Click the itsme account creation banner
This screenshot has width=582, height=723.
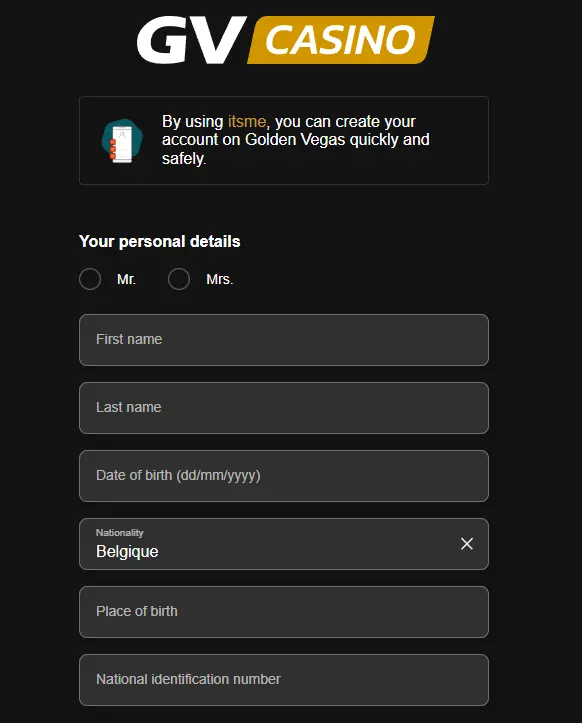(284, 141)
